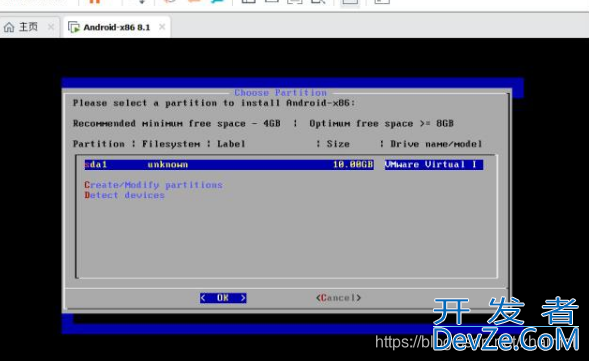This screenshot has height=361, width=589.
Task: Confirm with the OK button
Action: (223, 298)
